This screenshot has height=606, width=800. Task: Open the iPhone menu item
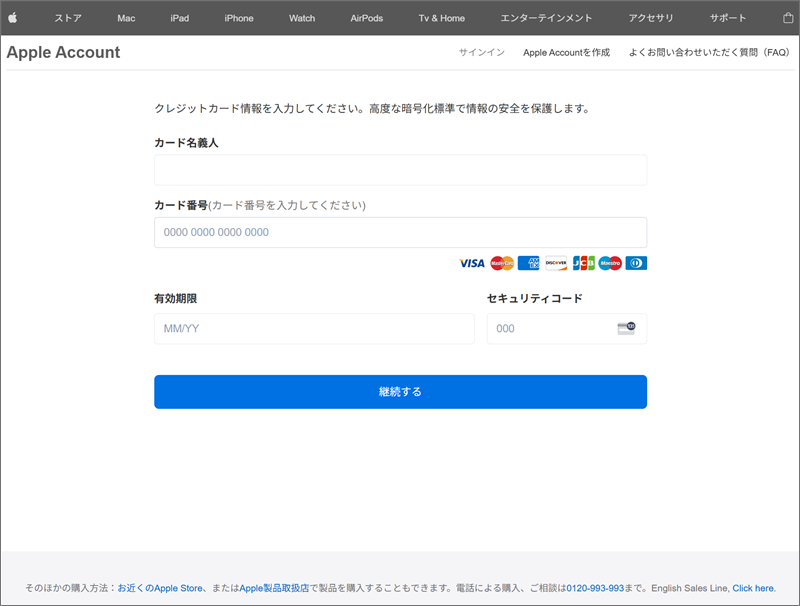(x=239, y=18)
